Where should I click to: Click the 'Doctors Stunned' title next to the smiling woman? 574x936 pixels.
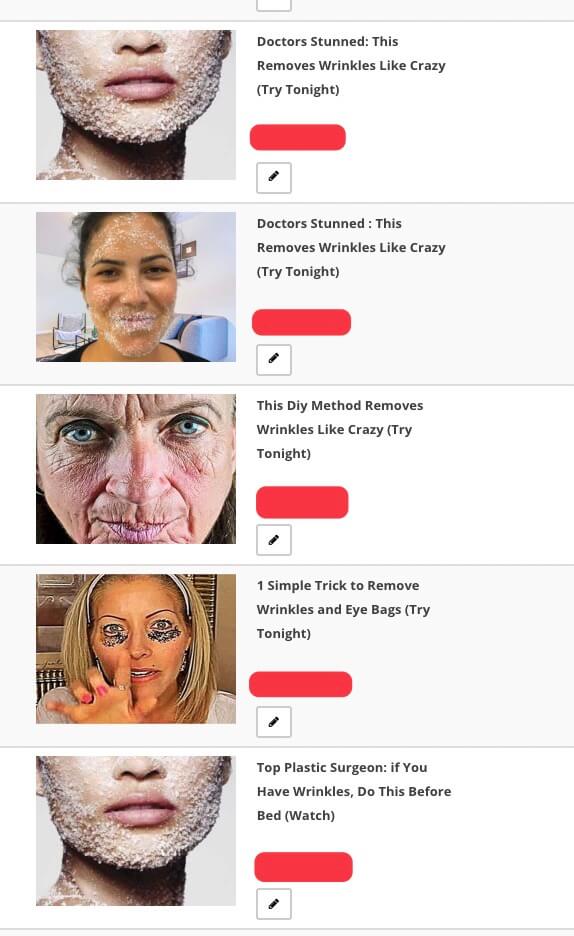click(351, 247)
